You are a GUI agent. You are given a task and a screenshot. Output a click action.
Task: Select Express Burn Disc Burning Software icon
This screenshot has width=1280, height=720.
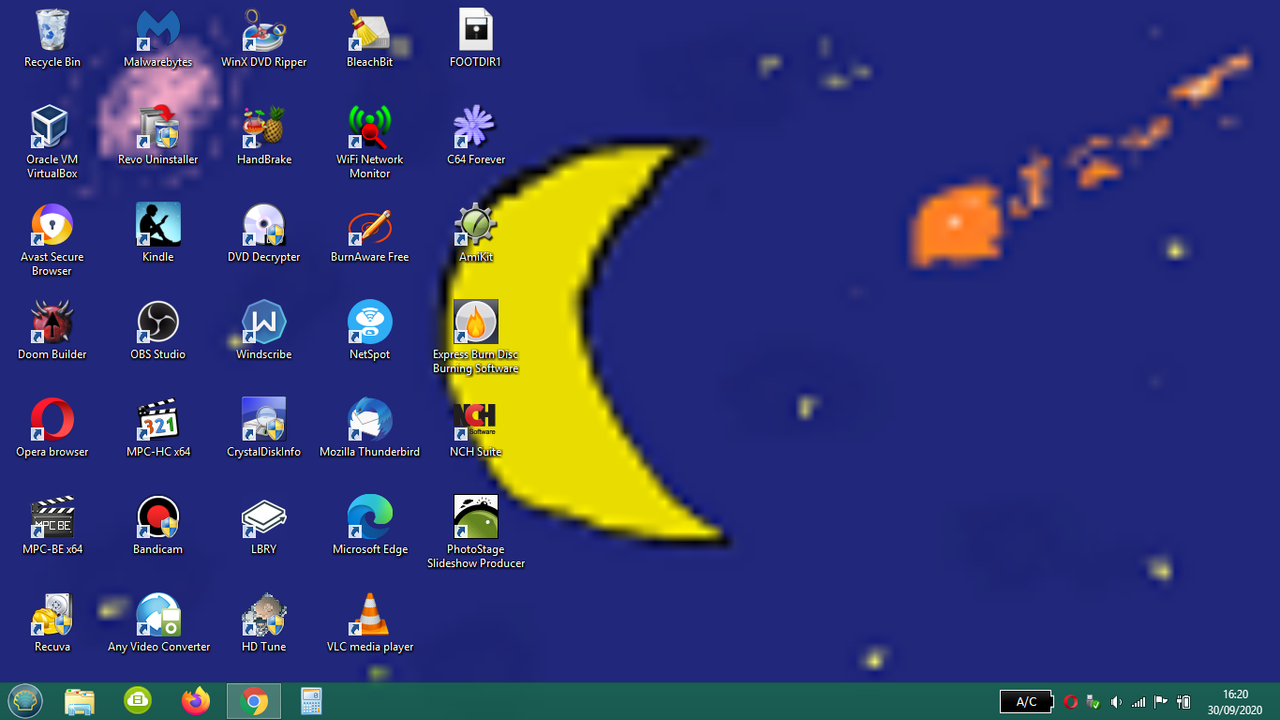pos(476,322)
